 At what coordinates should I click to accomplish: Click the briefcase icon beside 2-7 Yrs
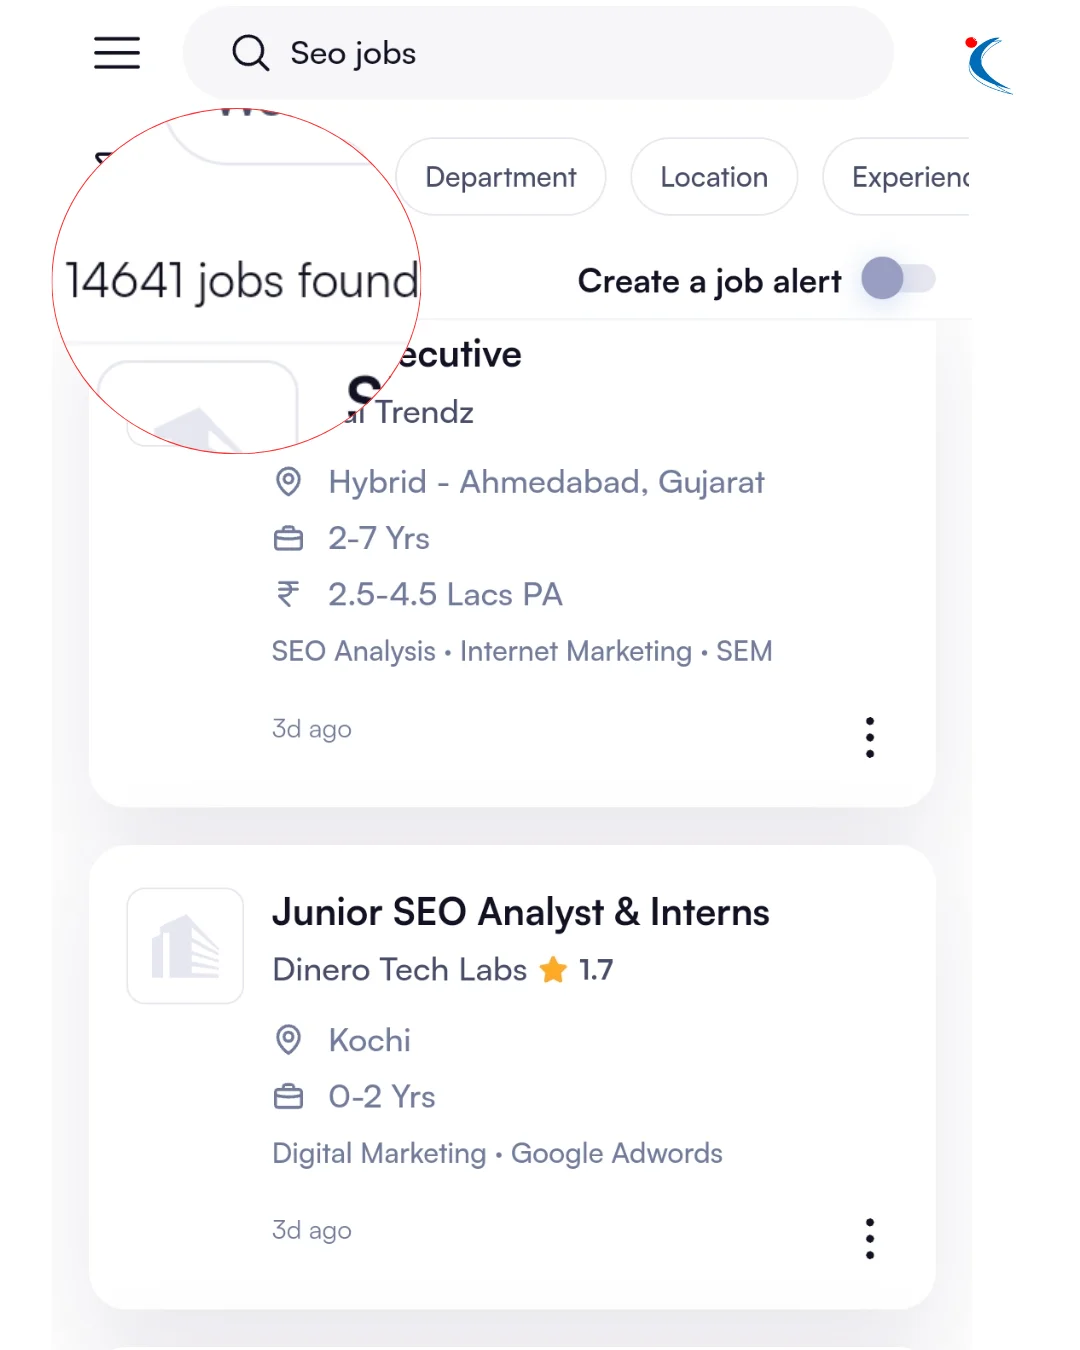point(288,538)
